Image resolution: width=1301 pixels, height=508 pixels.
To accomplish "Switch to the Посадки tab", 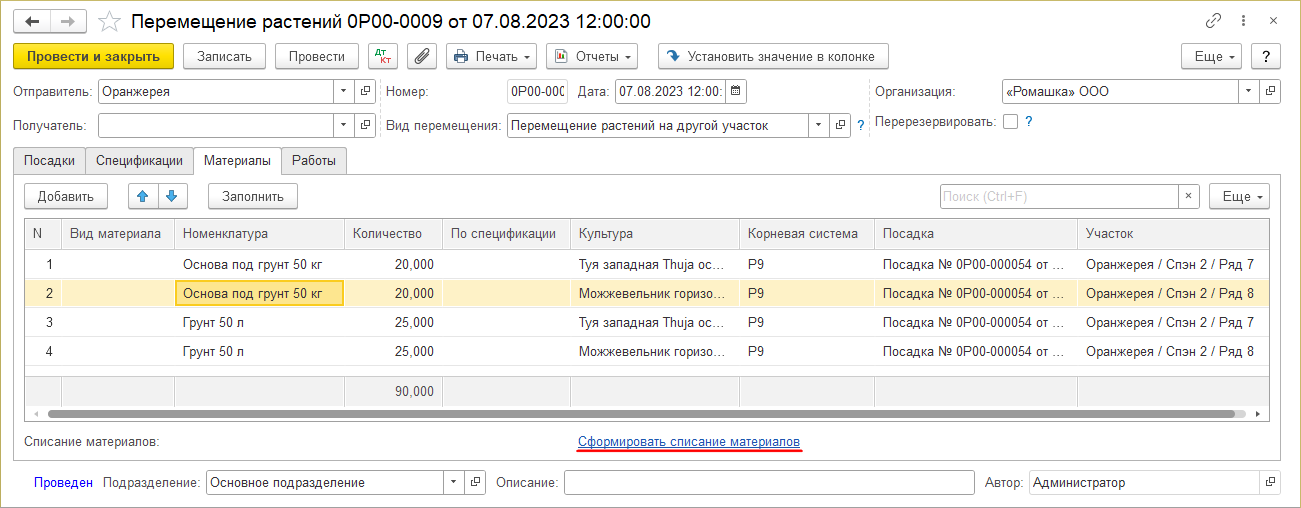I will tap(49, 160).
